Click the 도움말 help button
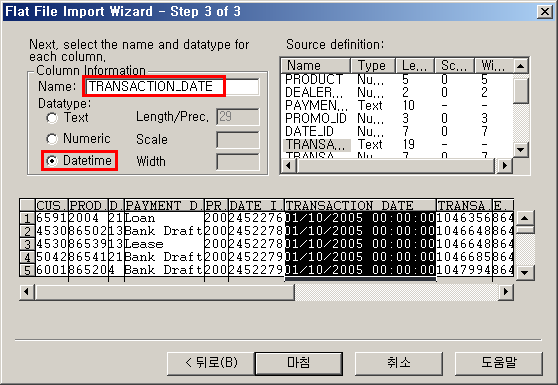The image size is (558, 385). [499, 363]
